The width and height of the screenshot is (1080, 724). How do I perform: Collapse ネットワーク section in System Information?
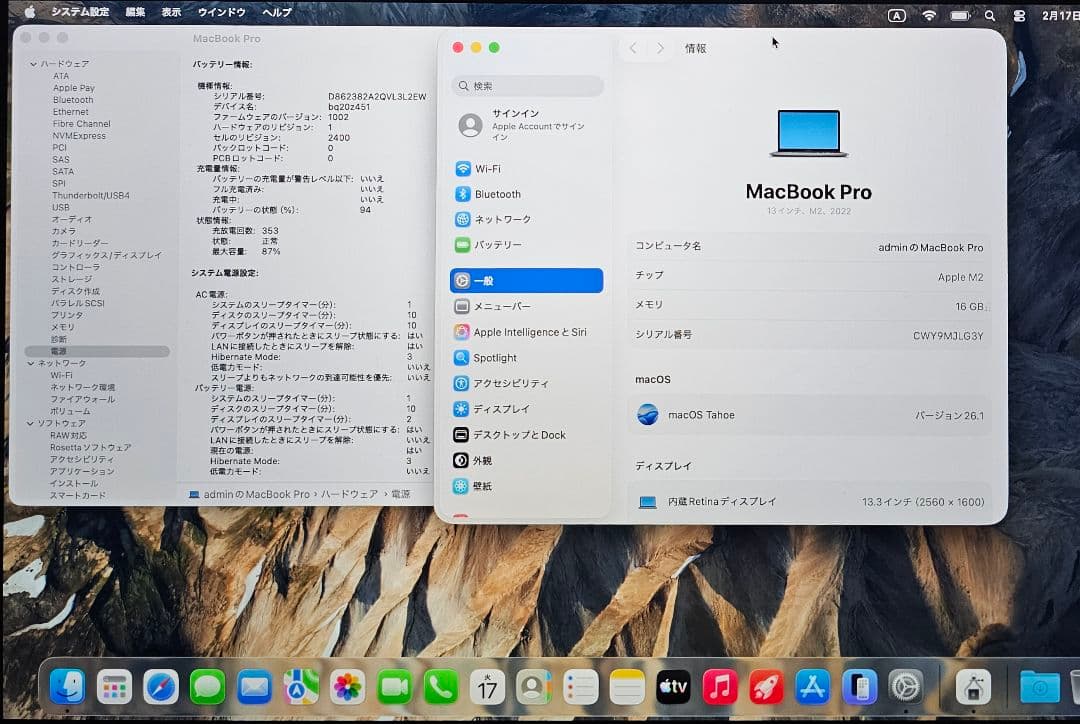[30, 363]
